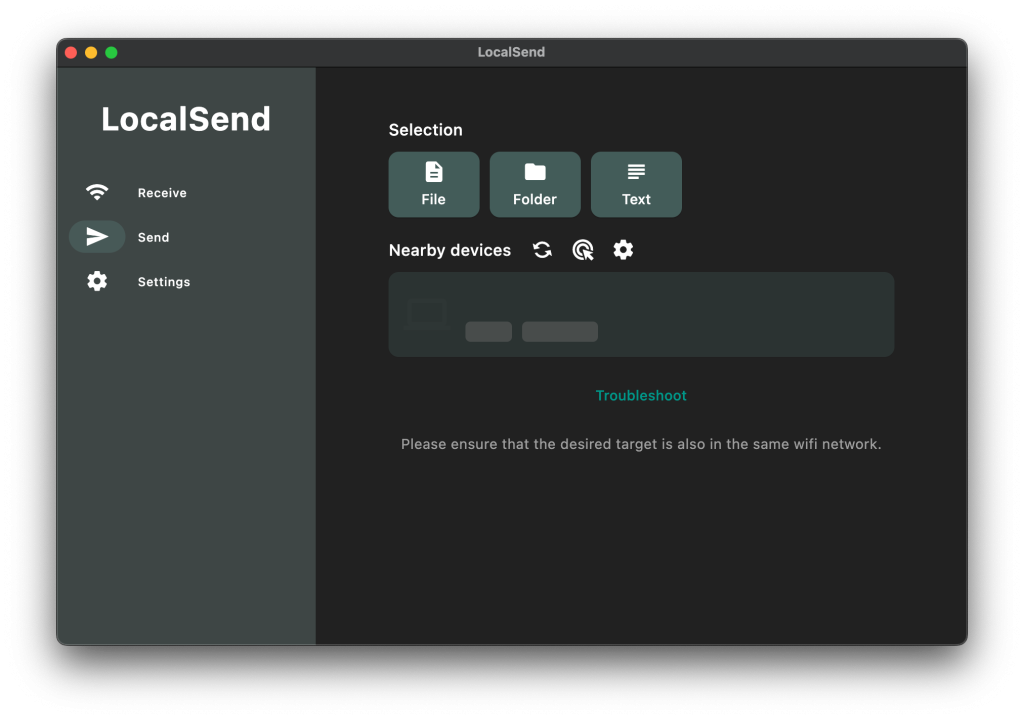Click the LocalSend logo title
This screenshot has width=1024, height=720.
[x=186, y=119]
